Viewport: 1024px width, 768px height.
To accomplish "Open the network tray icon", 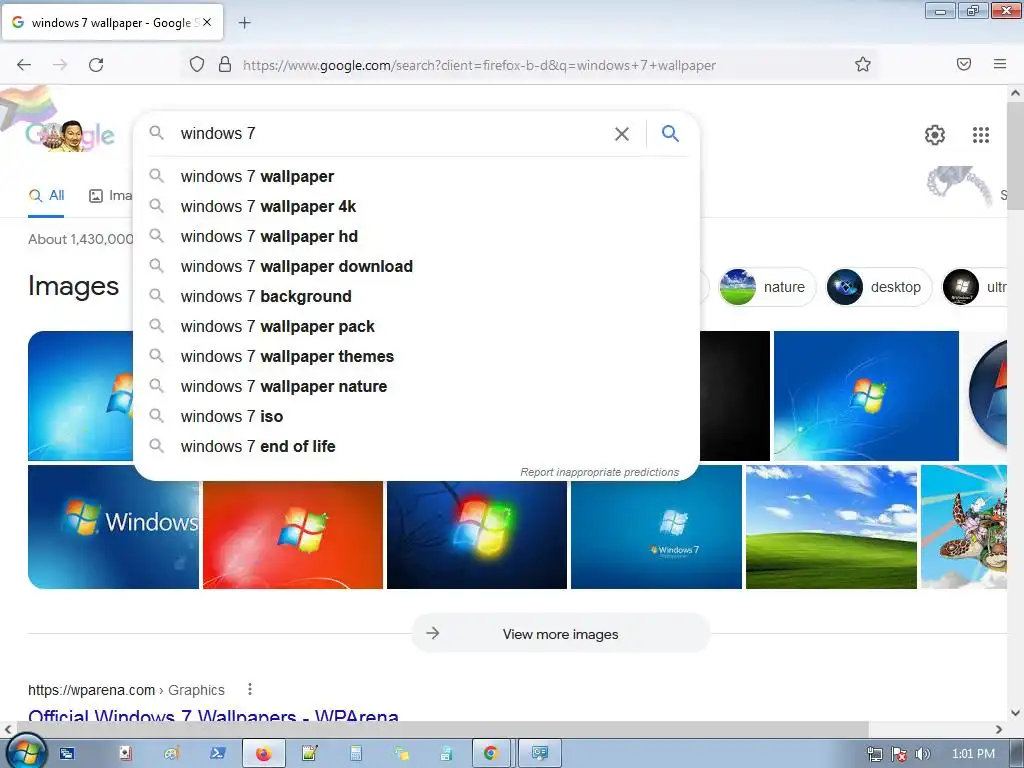I will click(874, 754).
